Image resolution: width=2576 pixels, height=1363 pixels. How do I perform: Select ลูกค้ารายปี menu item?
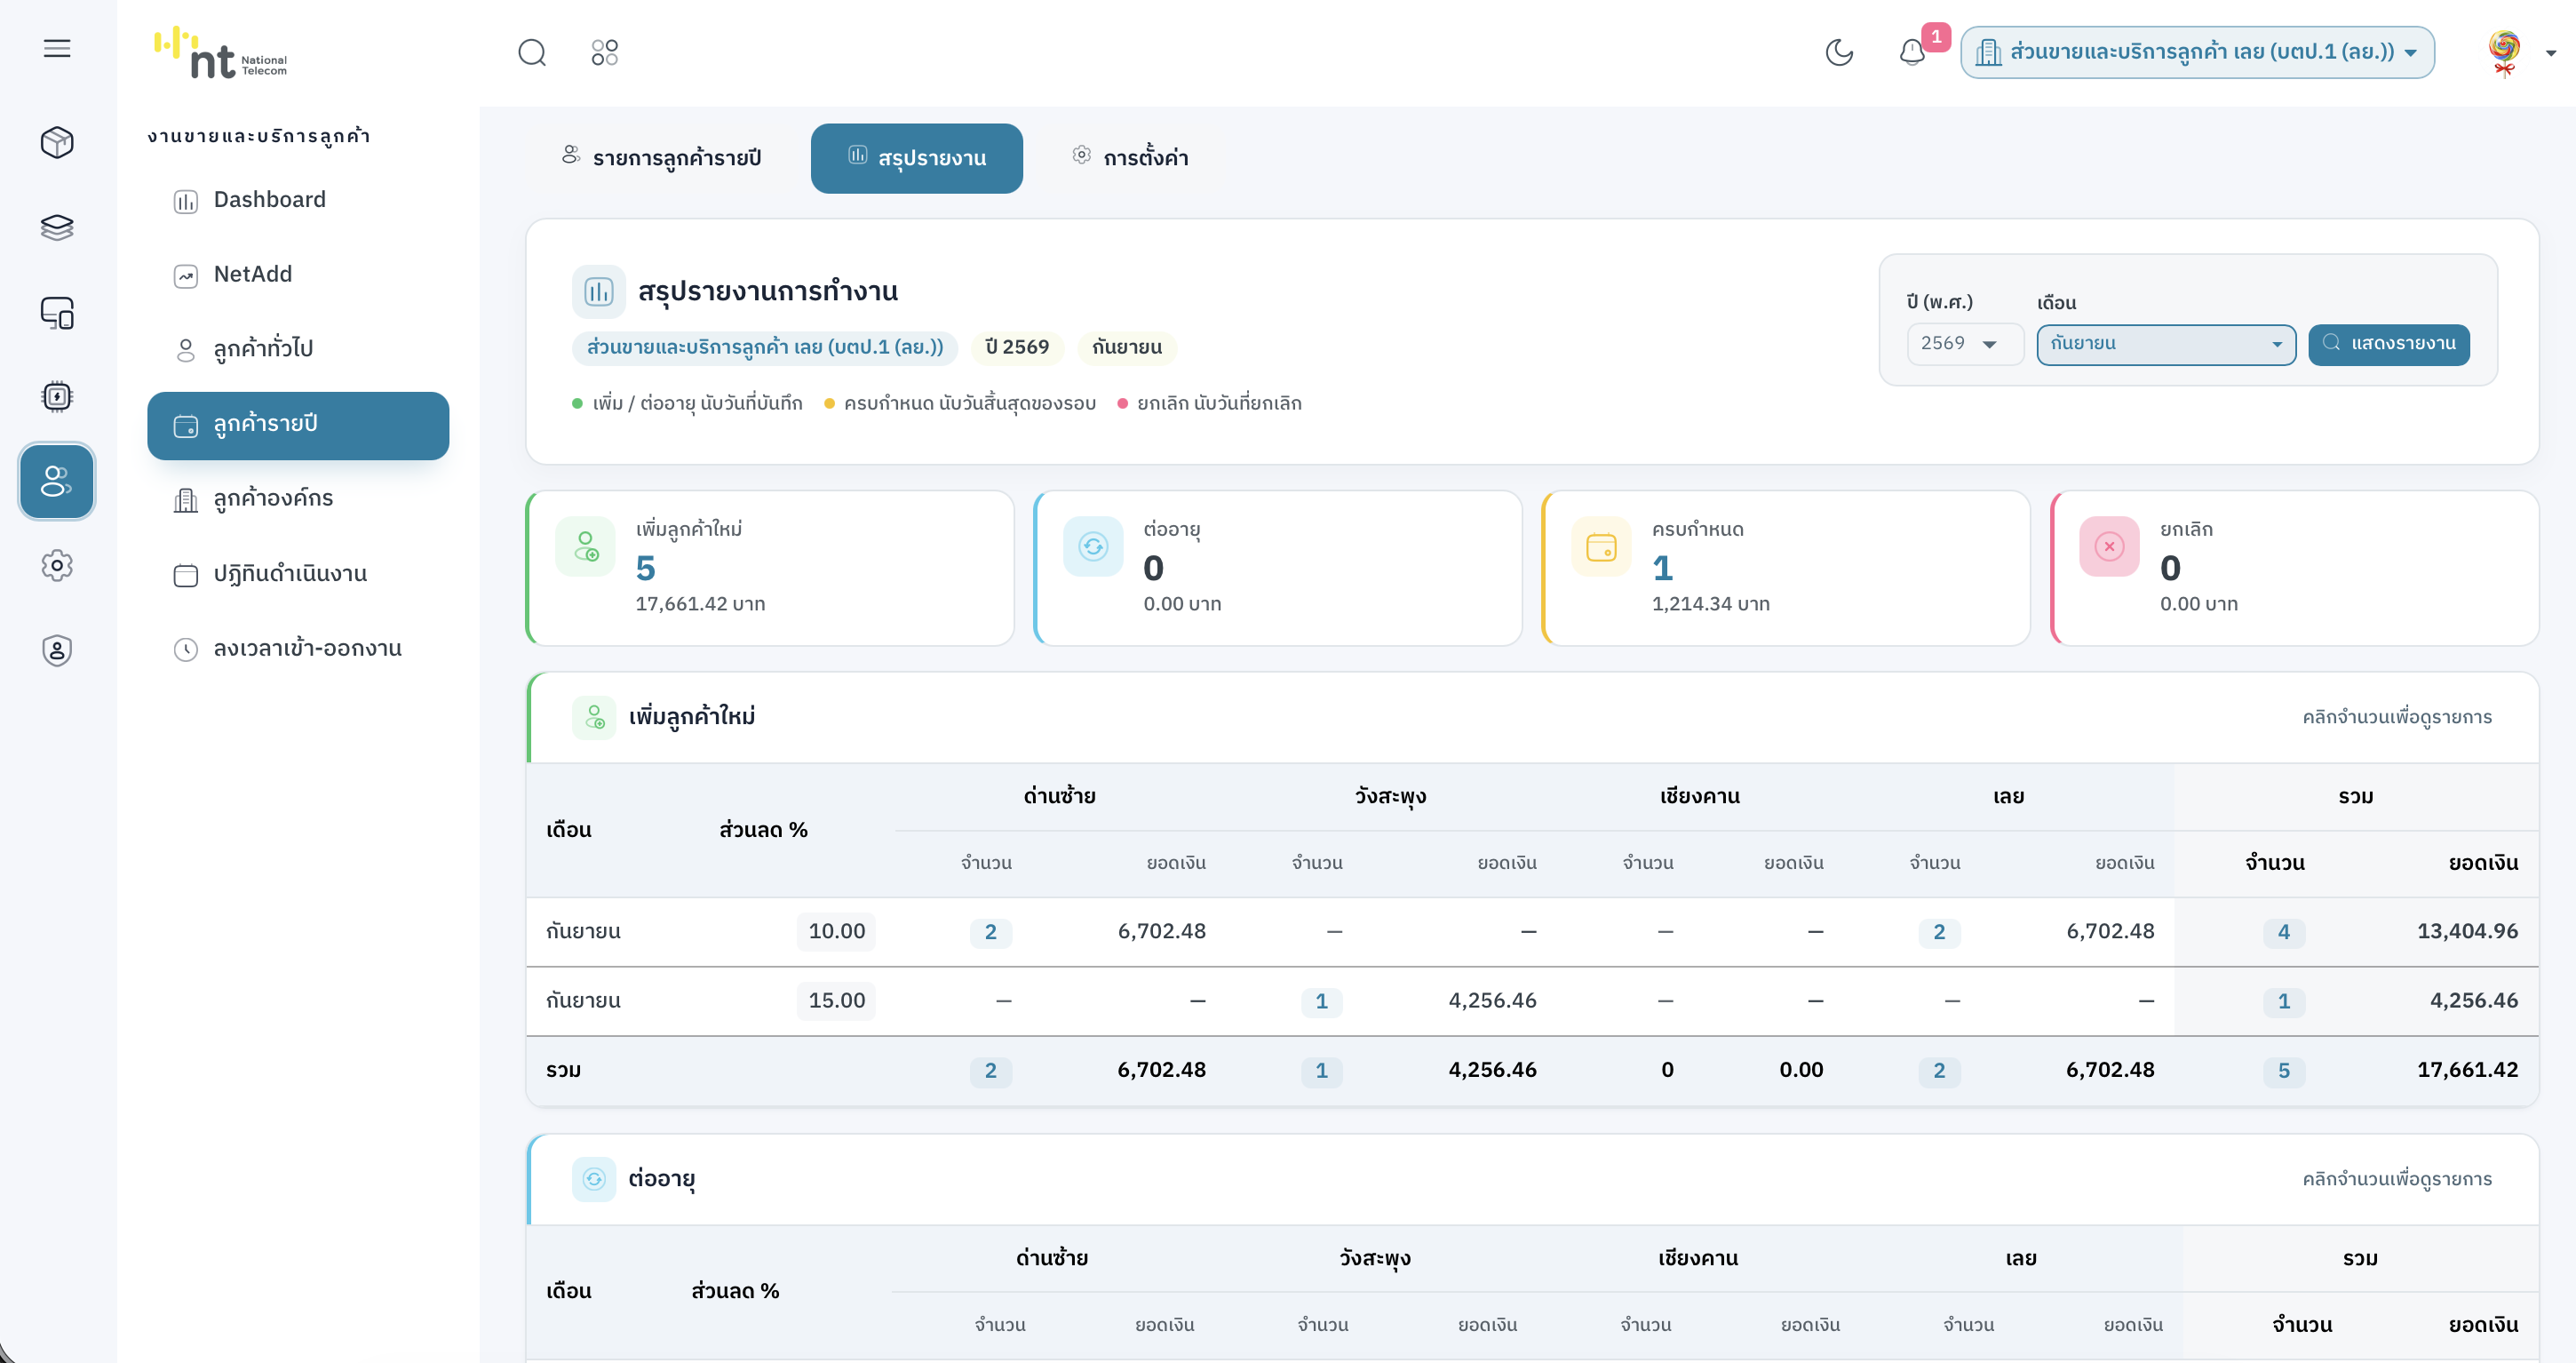298,426
